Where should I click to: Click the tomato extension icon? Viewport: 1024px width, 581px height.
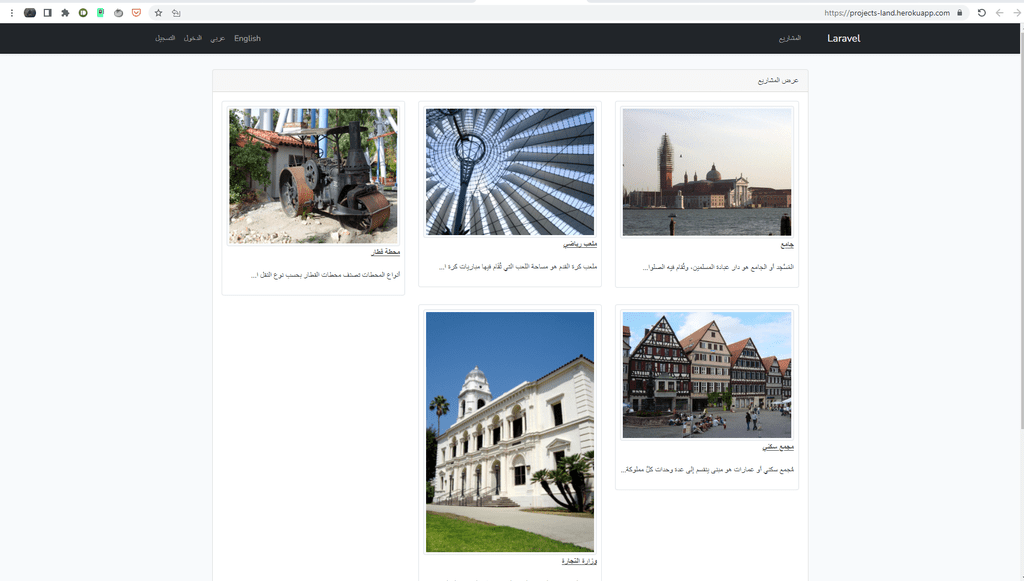(118, 12)
